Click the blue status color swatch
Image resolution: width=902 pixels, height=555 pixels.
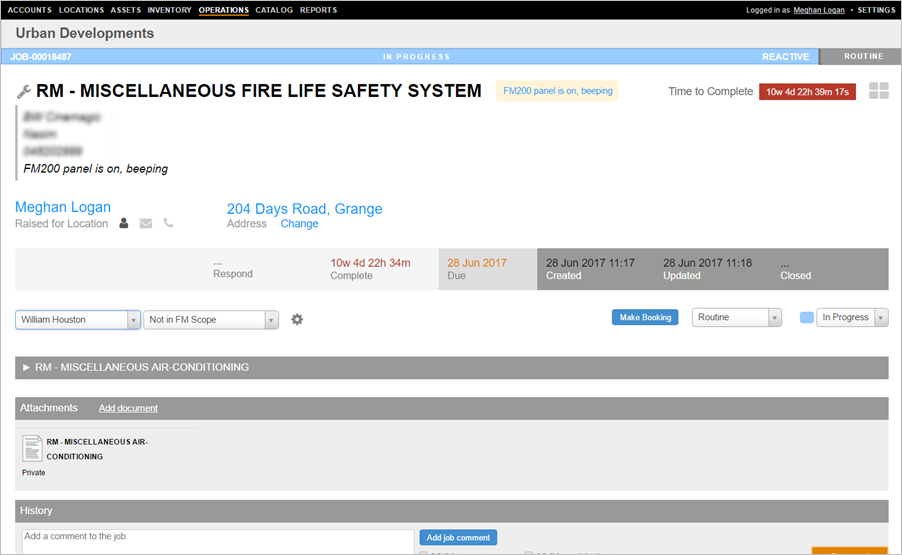pos(807,318)
